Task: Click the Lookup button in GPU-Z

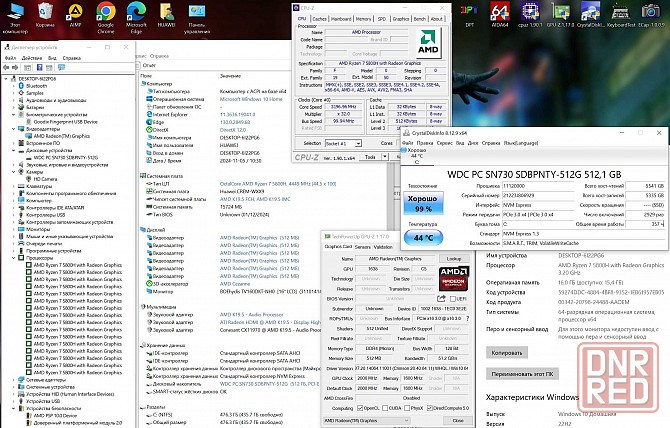Action: click(454, 259)
